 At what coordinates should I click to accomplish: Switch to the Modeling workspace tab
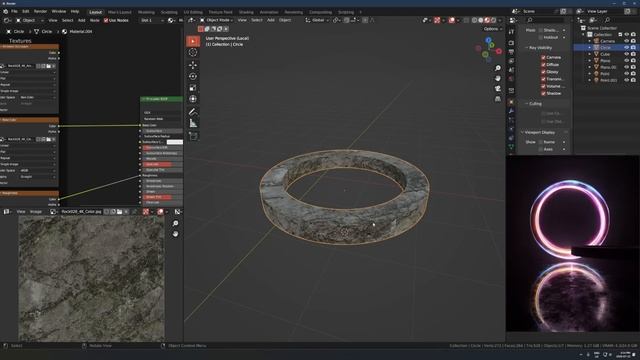click(x=146, y=12)
